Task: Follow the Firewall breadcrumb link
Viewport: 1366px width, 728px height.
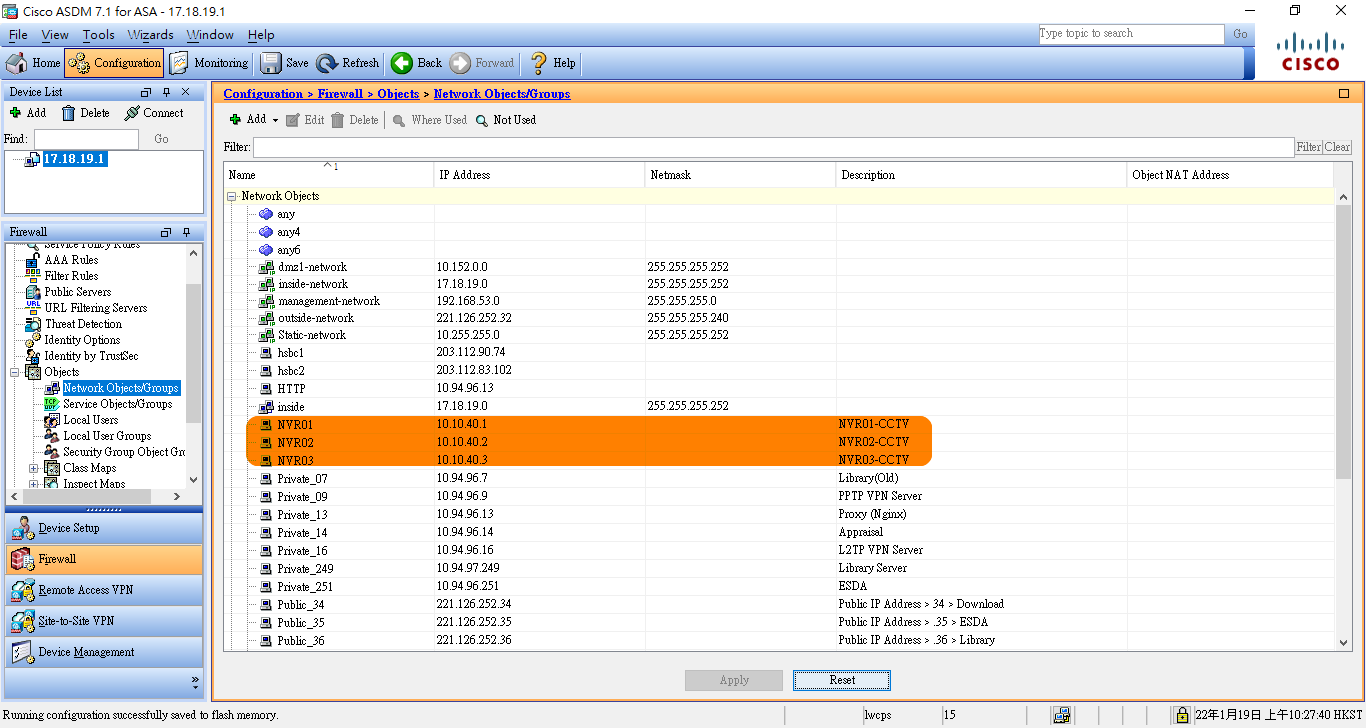Action: pos(340,94)
